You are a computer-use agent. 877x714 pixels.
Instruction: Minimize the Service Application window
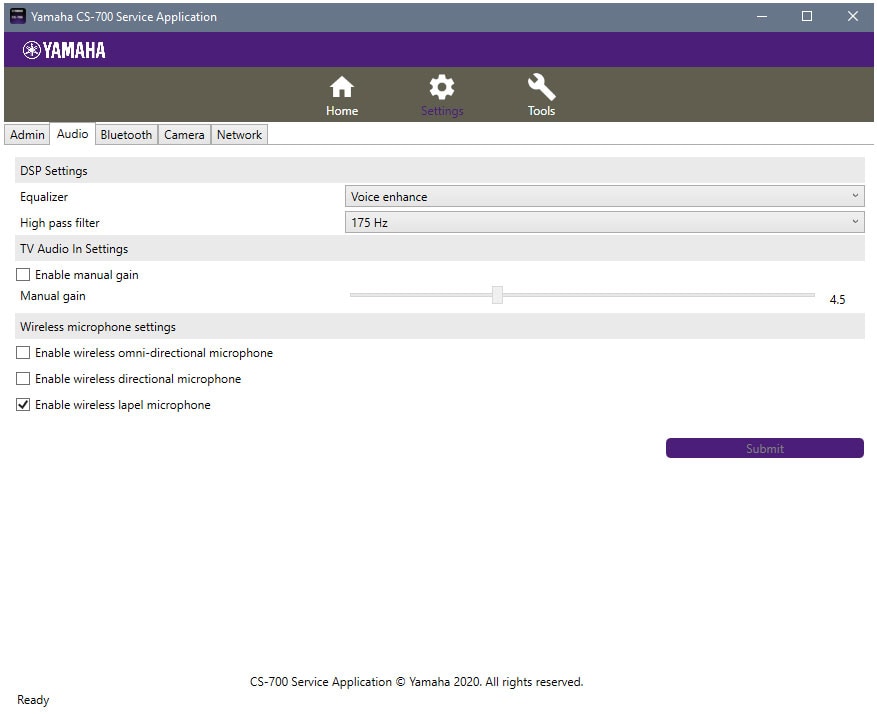coord(762,16)
